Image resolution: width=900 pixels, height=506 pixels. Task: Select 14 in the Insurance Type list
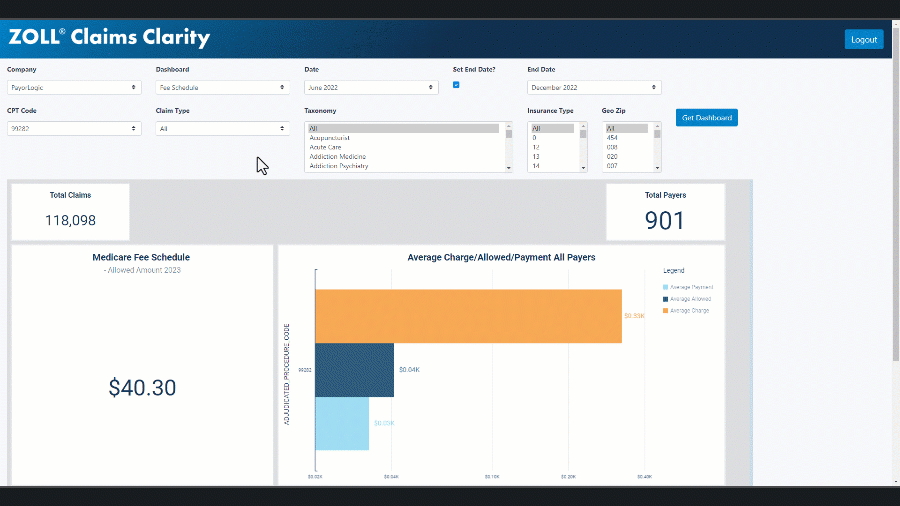tap(553, 166)
